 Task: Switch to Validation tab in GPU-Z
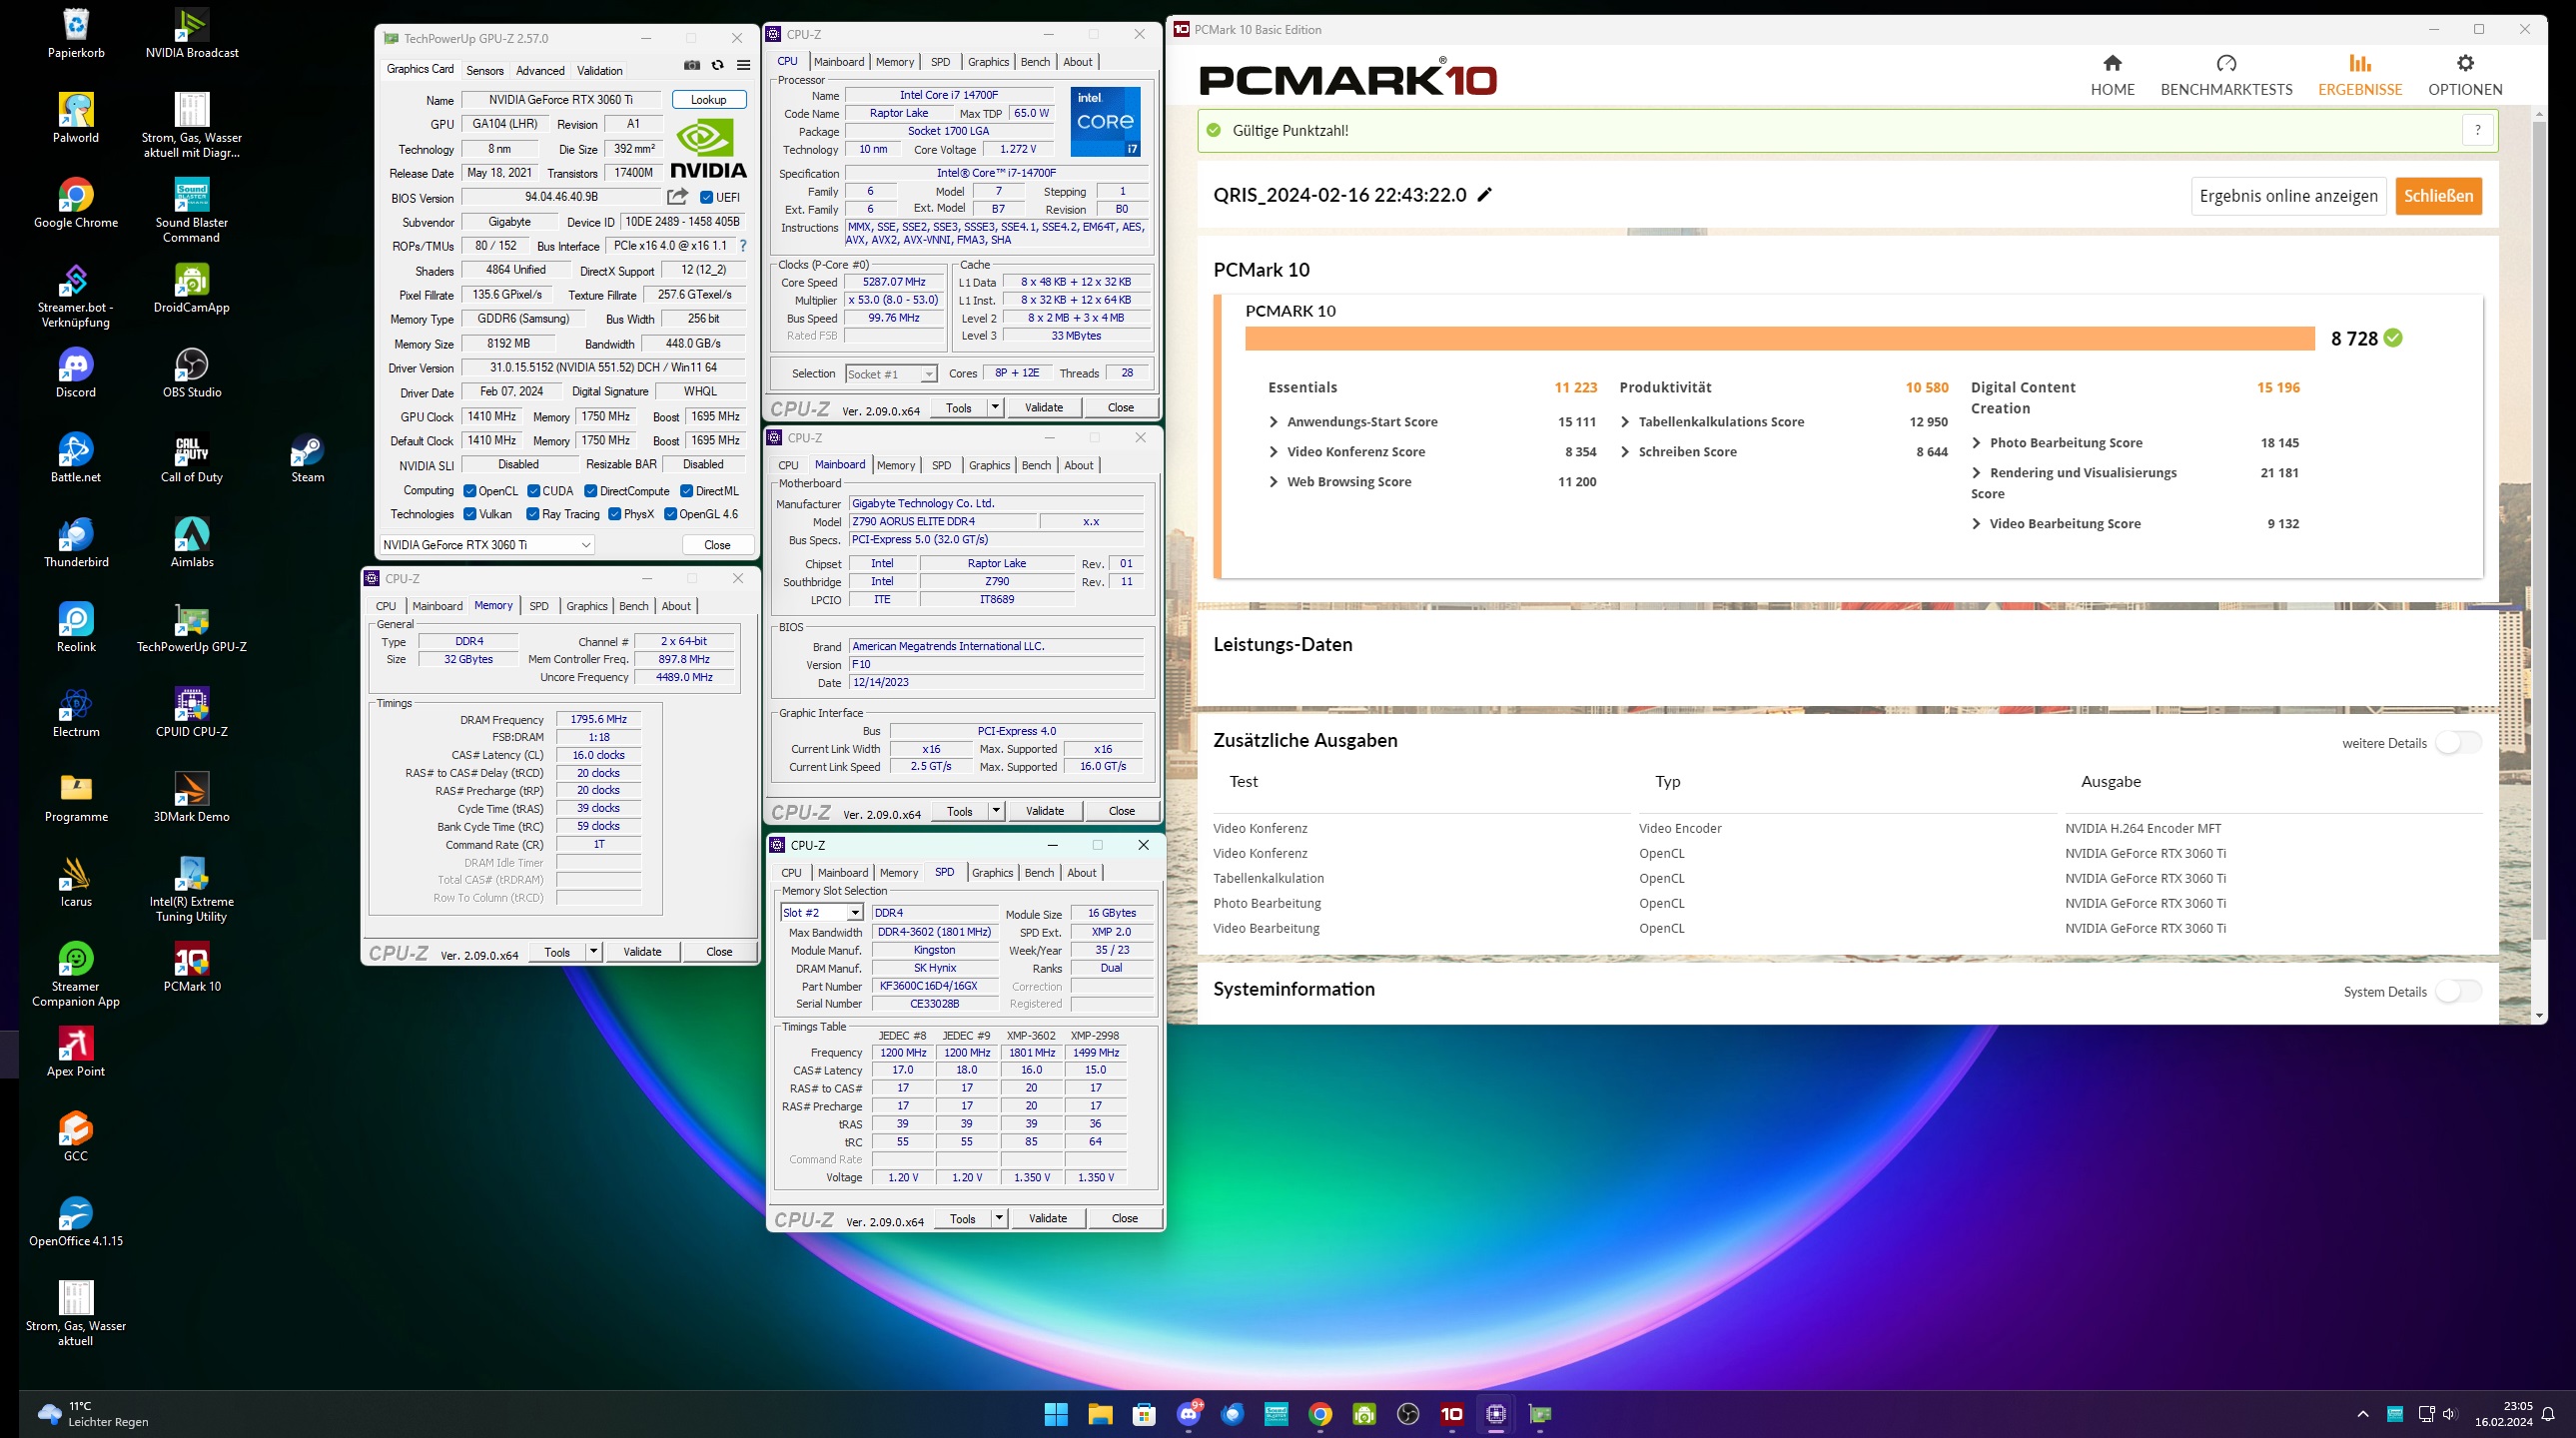tap(600, 71)
